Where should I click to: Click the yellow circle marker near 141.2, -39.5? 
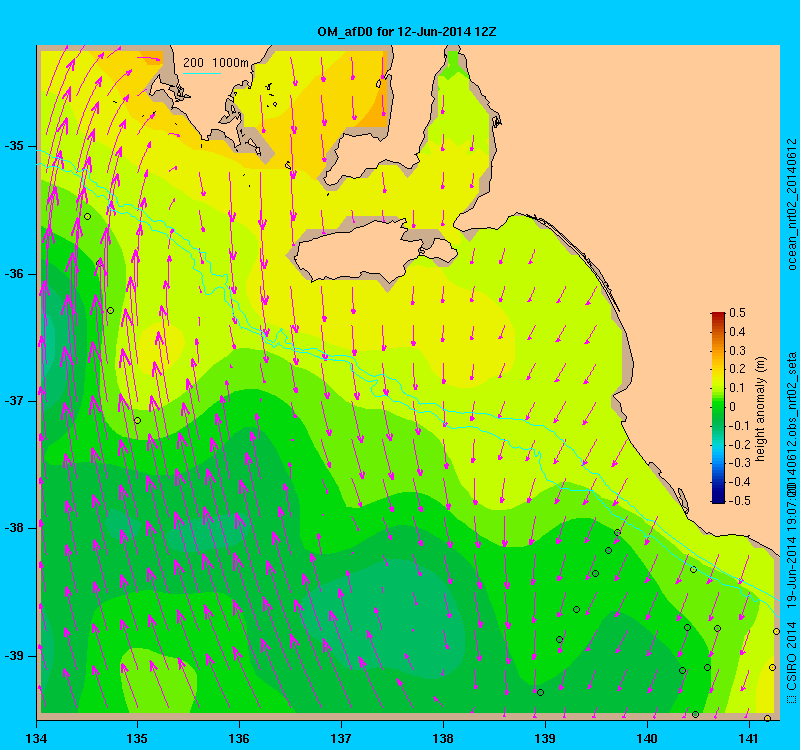[767, 718]
